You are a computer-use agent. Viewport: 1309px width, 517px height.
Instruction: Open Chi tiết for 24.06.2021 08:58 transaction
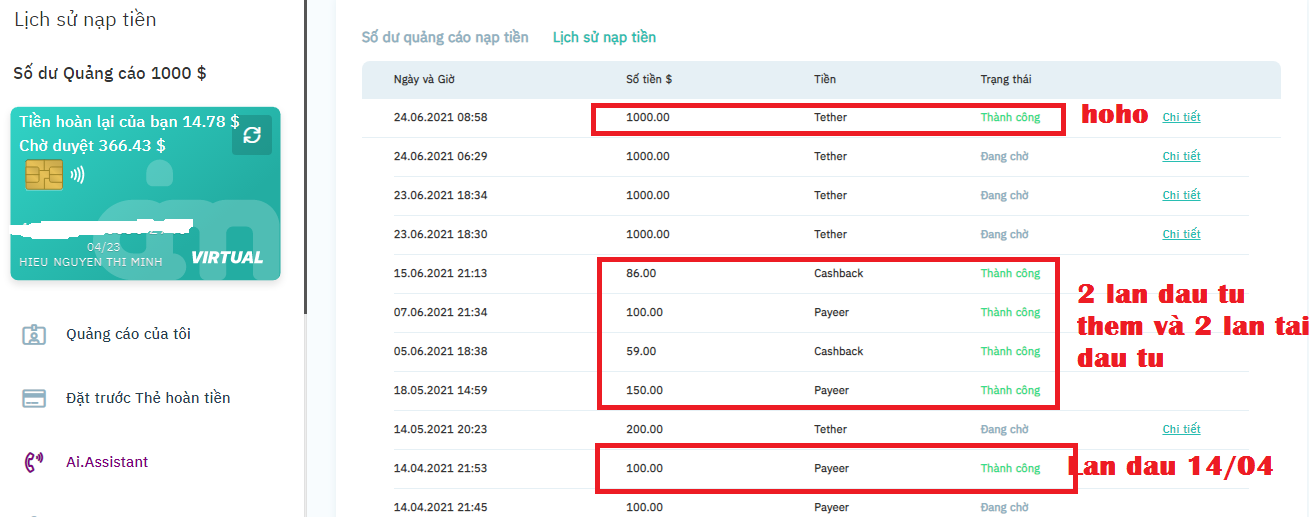1181,117
